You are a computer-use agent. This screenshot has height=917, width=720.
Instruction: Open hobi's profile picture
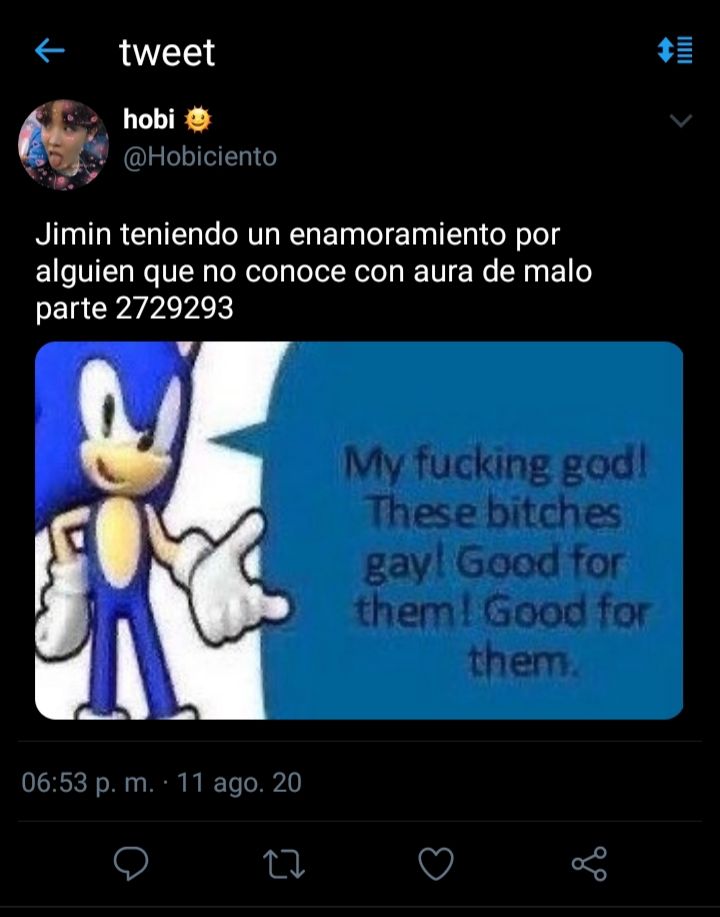pos(63,144)
